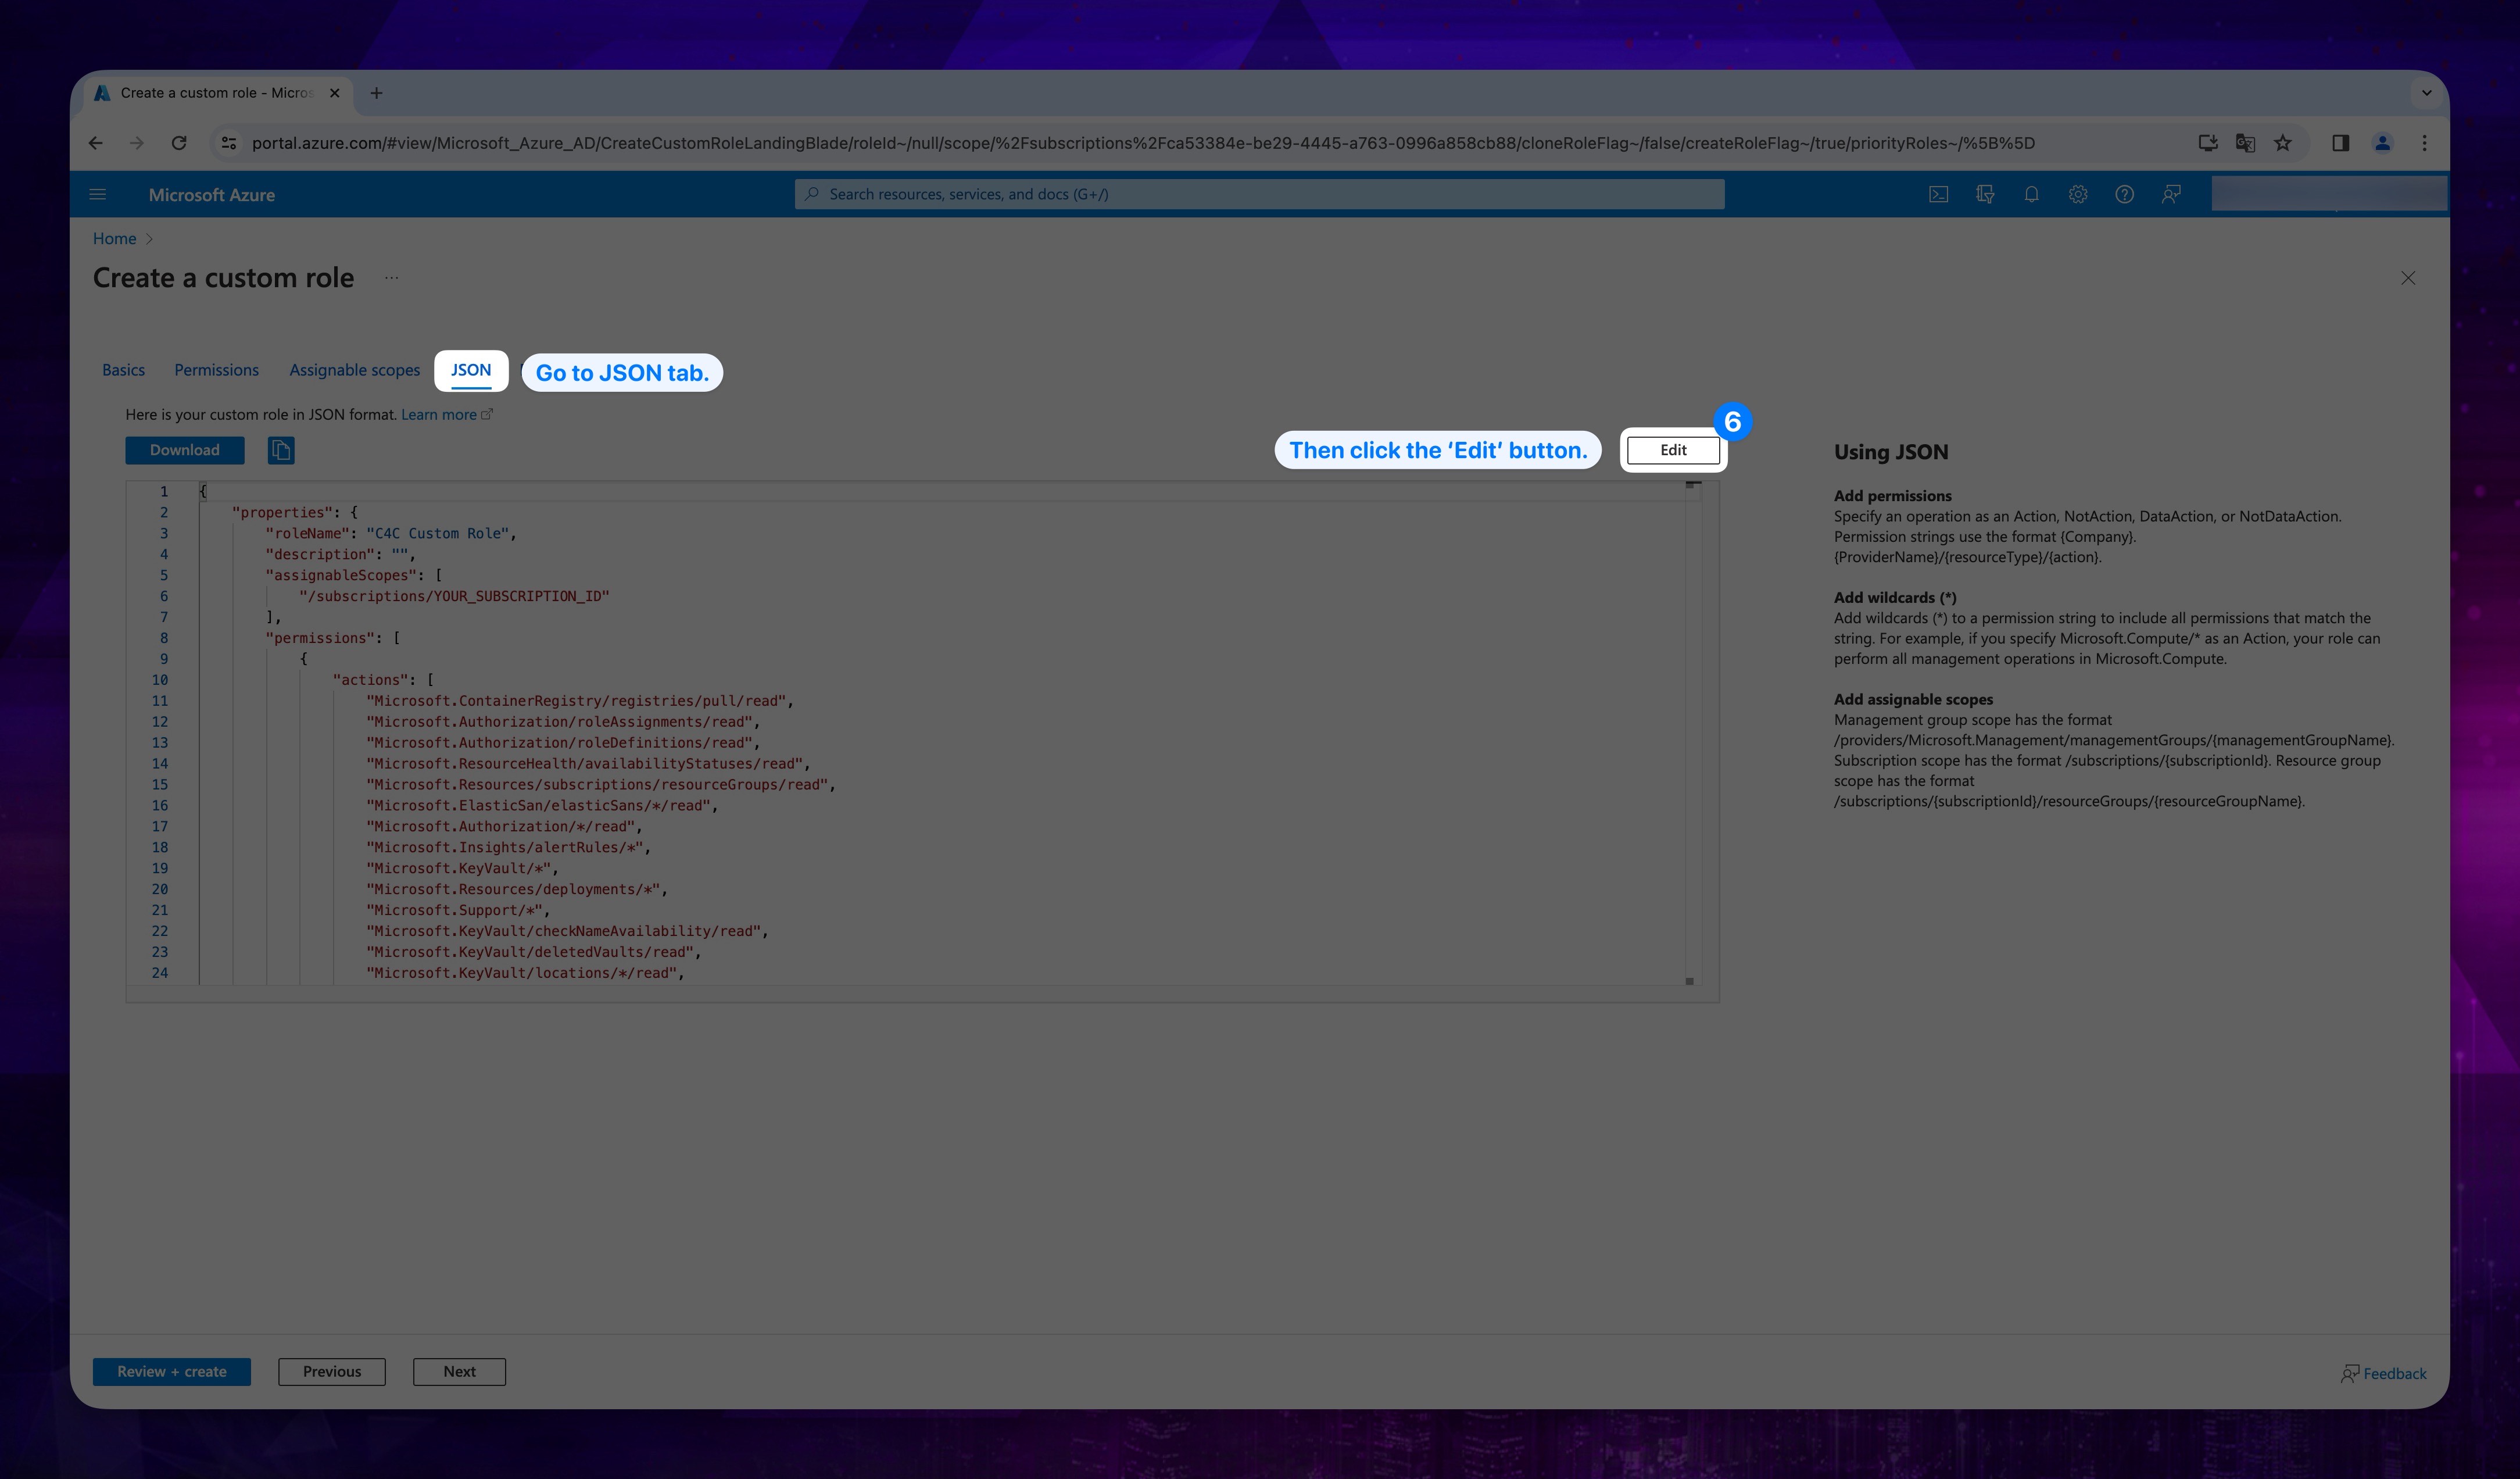The width and height of the screenshot is (2520, 1479).
Task: Click the "roleName" line in JSON
Action: 391,533
